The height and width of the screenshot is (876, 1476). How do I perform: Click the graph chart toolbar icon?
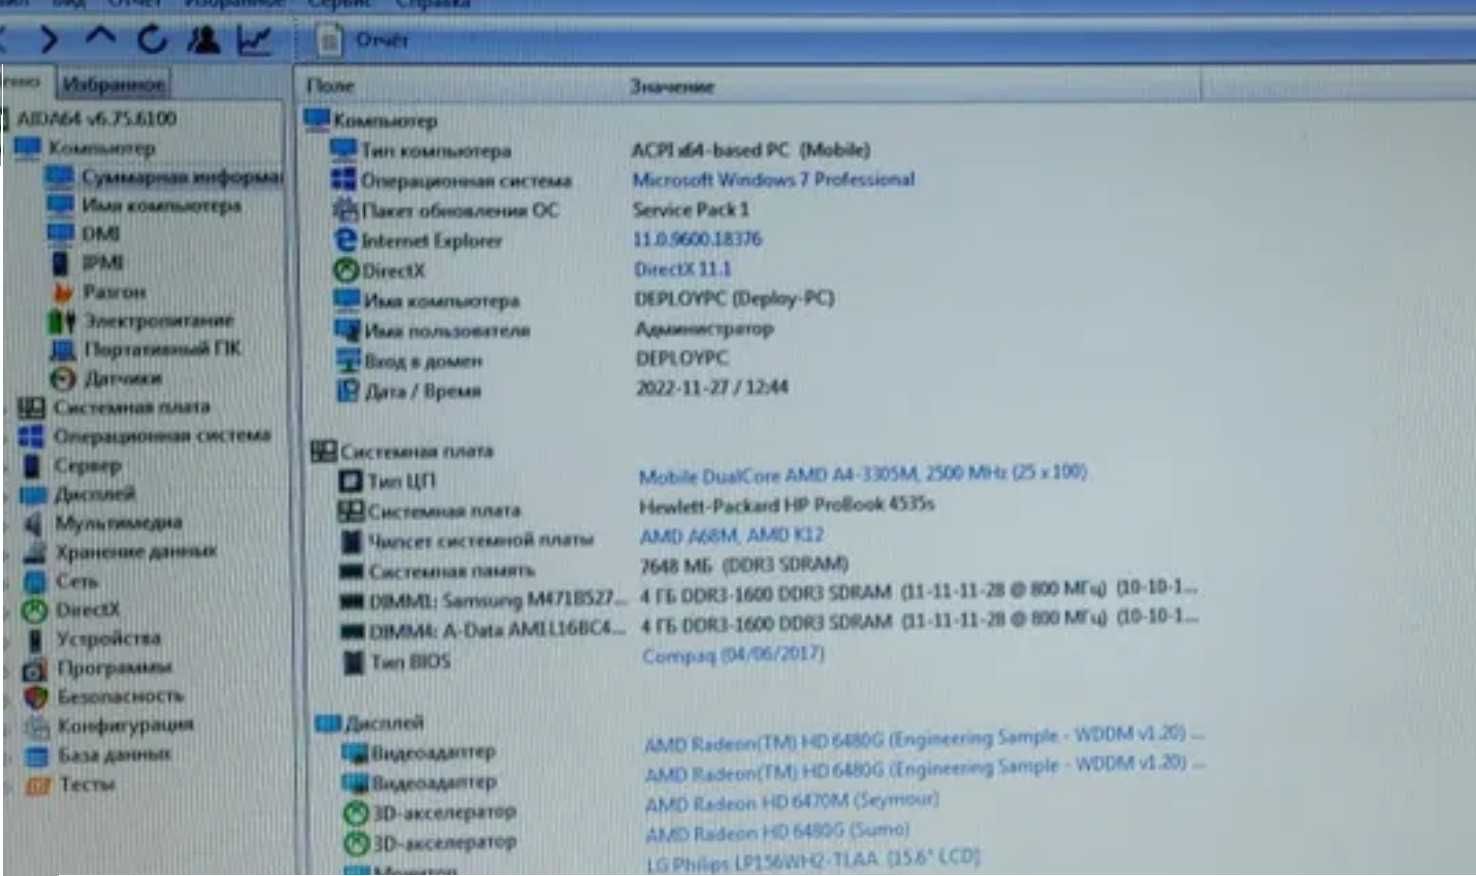(254, 40)
